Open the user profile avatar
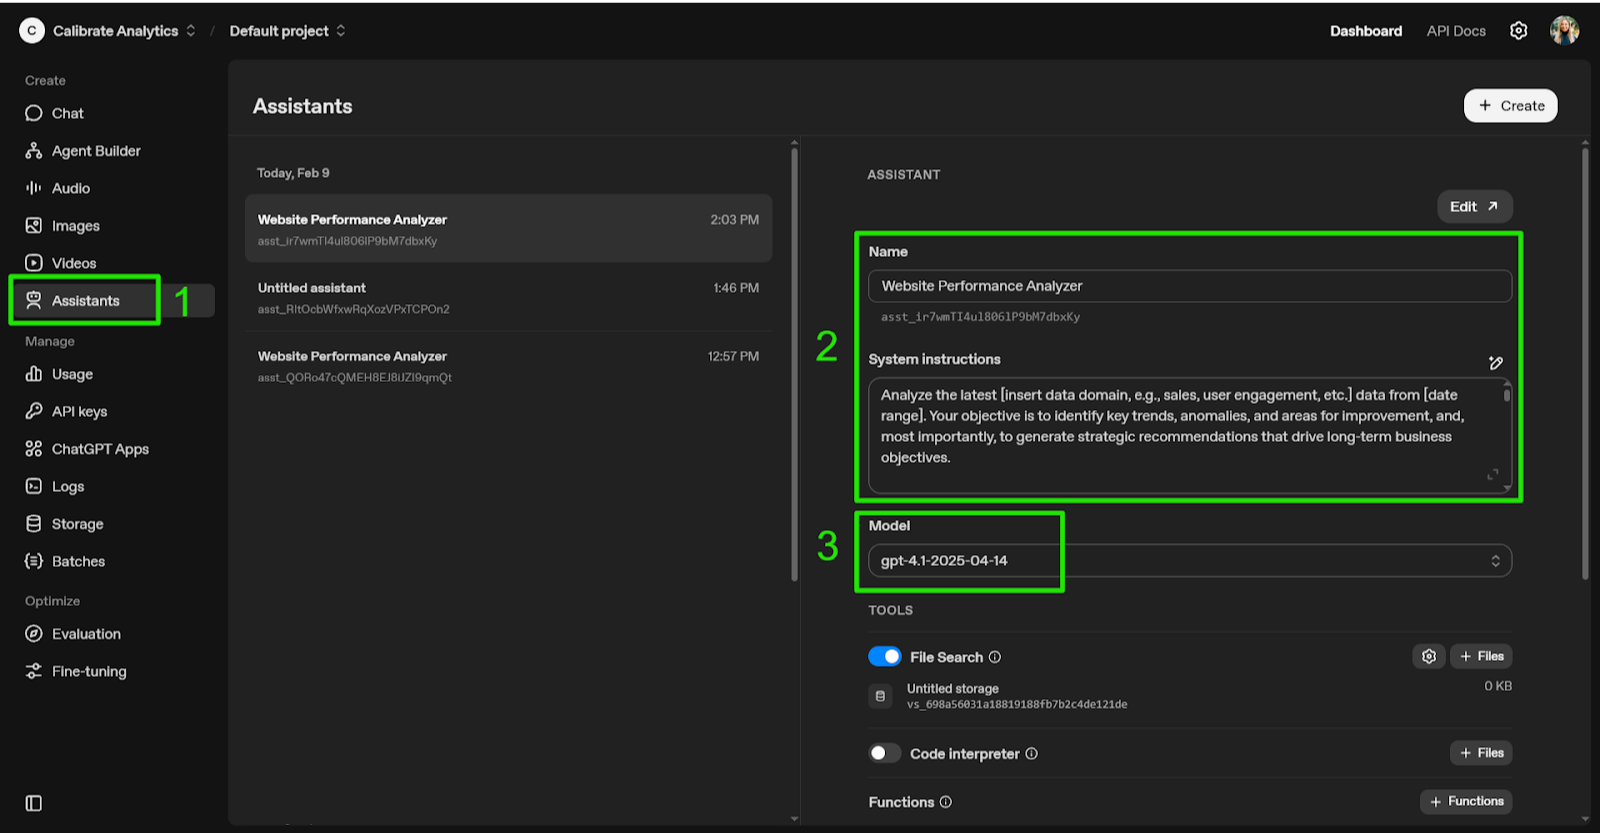This screenshot has width=1600, height=833. (1564, 31)
